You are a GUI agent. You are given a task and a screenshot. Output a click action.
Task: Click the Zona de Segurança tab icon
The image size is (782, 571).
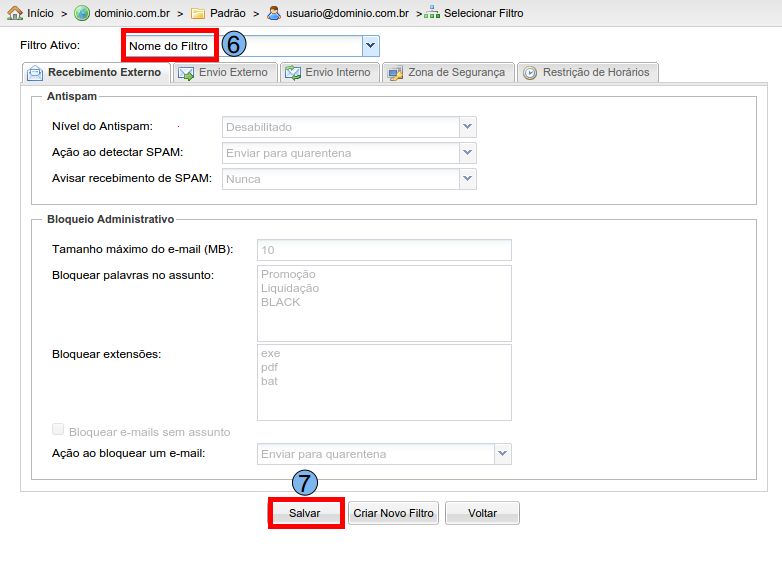click(394, 73)
